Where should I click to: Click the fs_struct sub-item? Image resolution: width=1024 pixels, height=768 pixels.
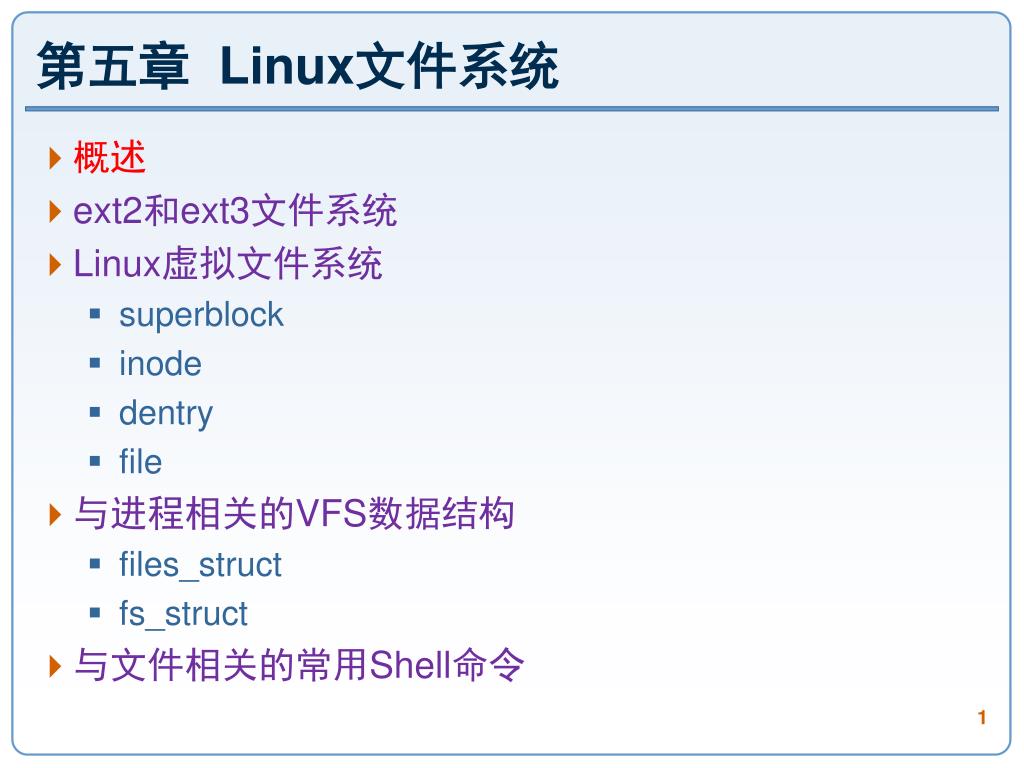tap(183, 615)
